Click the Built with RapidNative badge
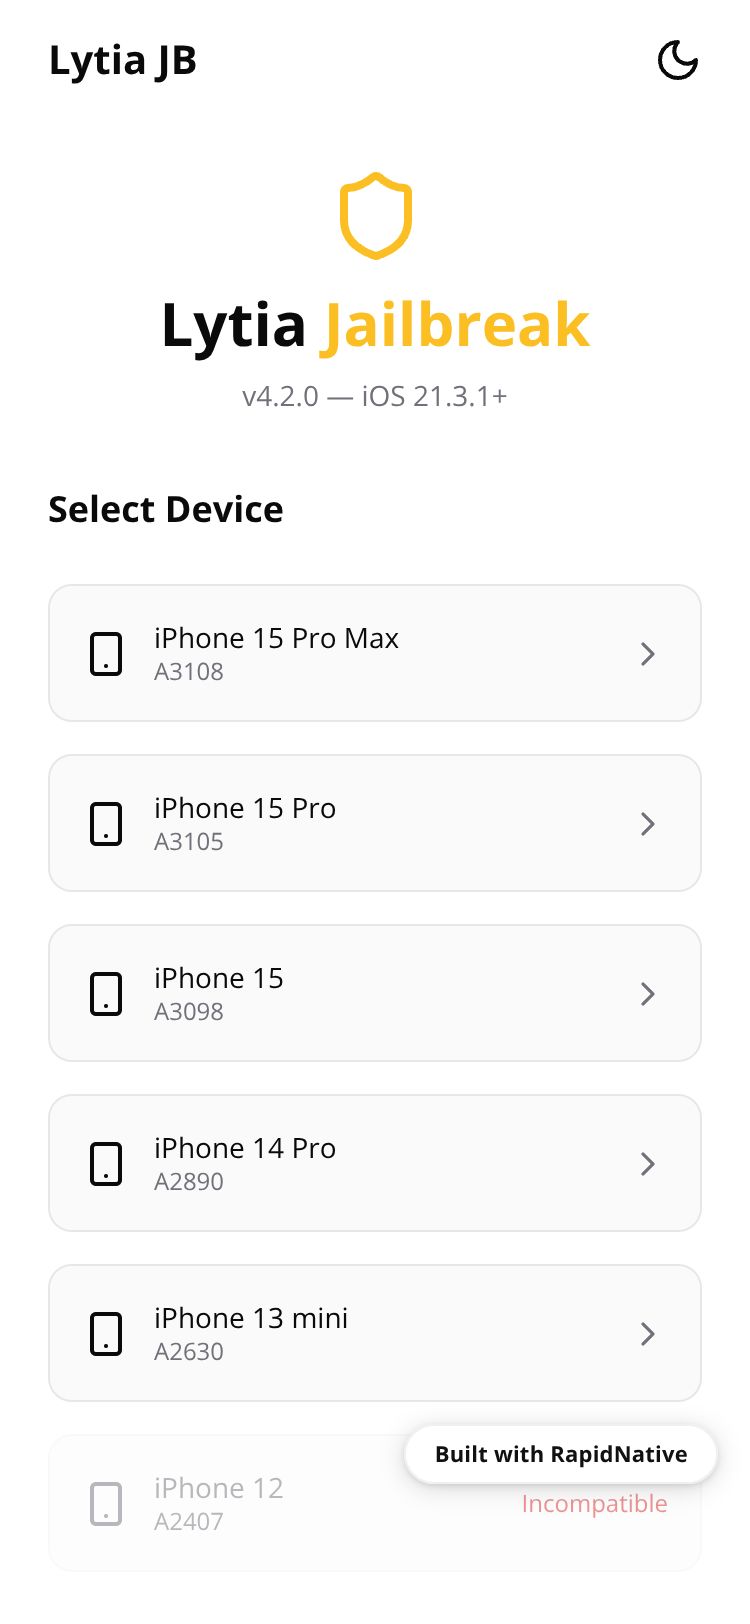Screen dimensions: 750x1624 pos(561,1454)
